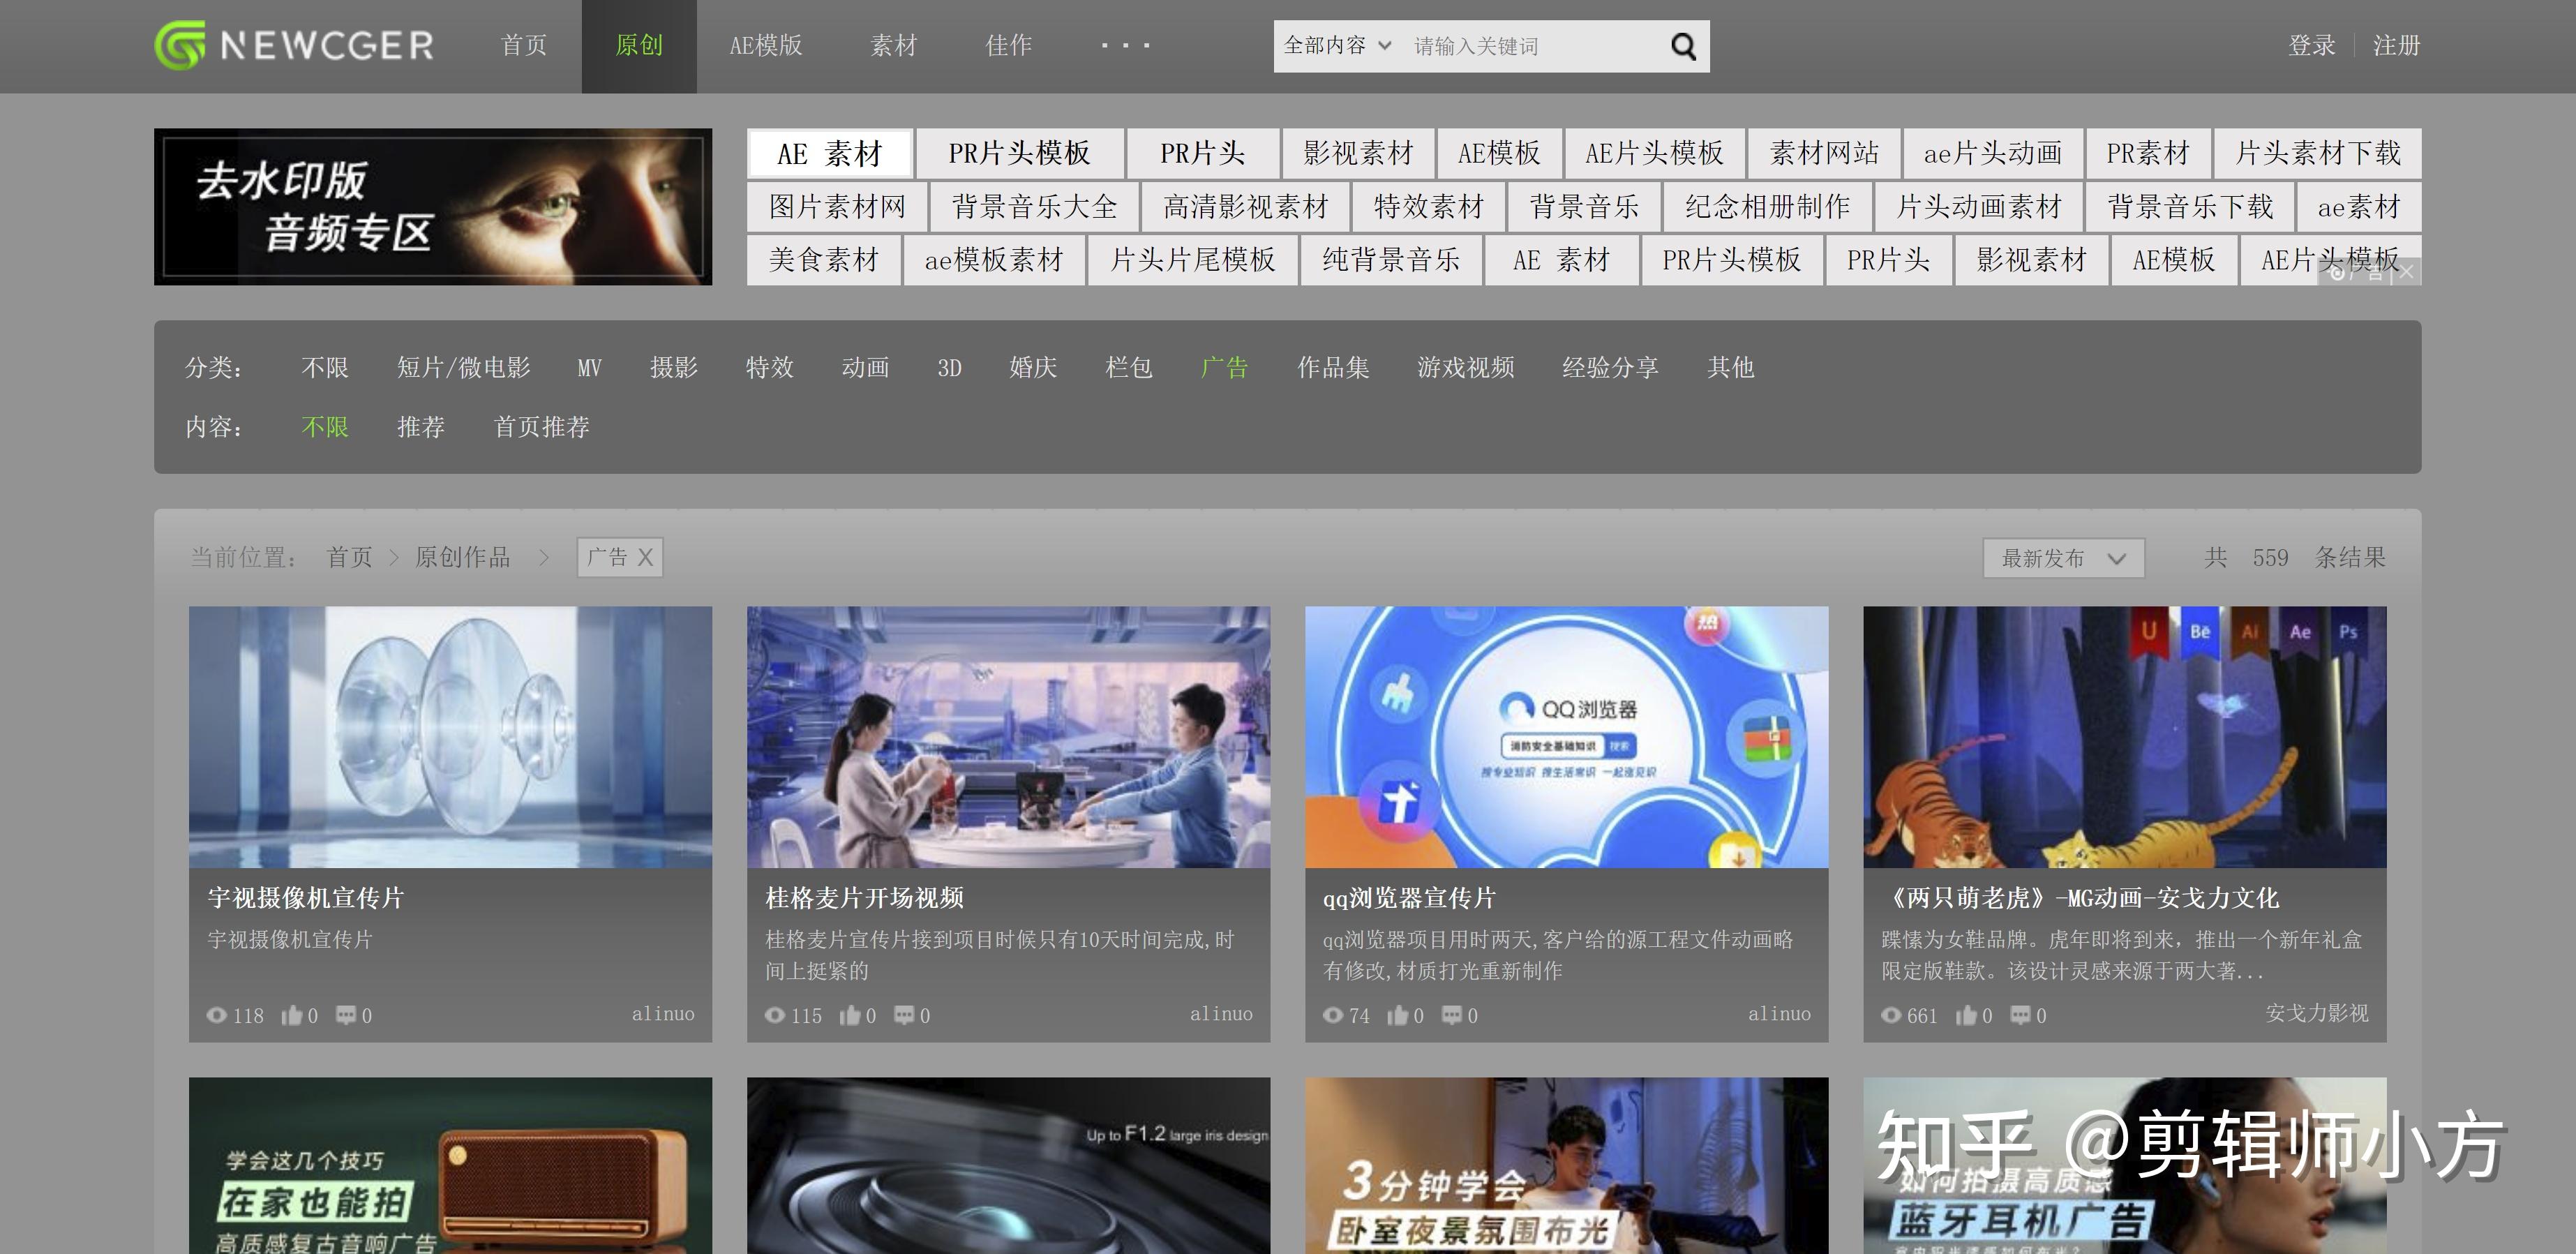Select 推荐 content filter
This screenshot has height=1254, width=2576.
click(x=421, y=428)
